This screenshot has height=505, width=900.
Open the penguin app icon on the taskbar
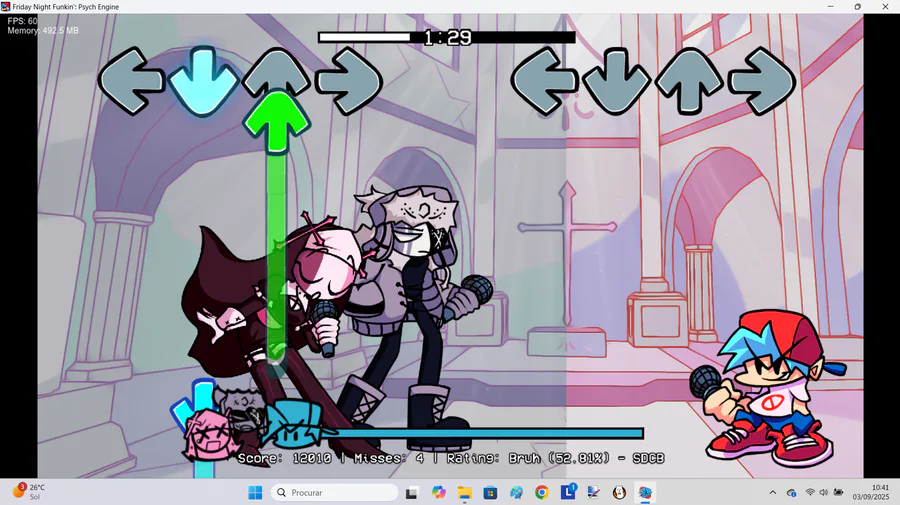pos(619,492)
